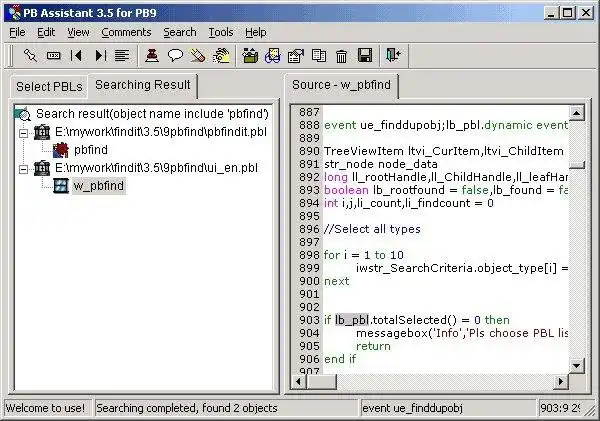Click the horizontal scrollbar thumb in source
The height and width of the screenshot is (421, 600).
321,382
